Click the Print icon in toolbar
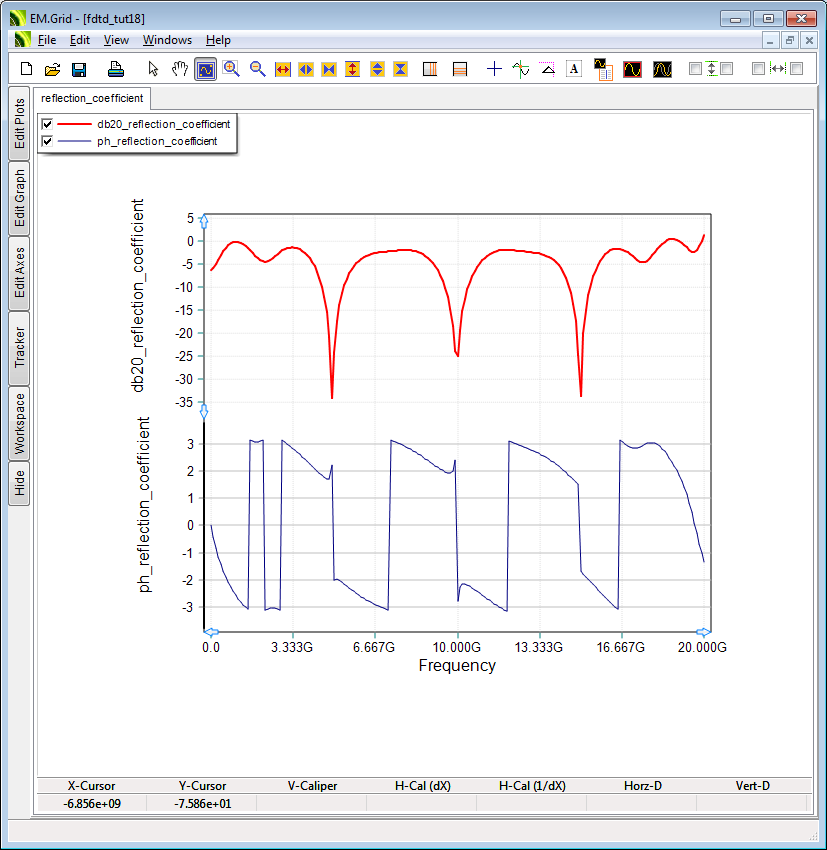The width and height of the screenshot is (827, 850). [115, 69]
